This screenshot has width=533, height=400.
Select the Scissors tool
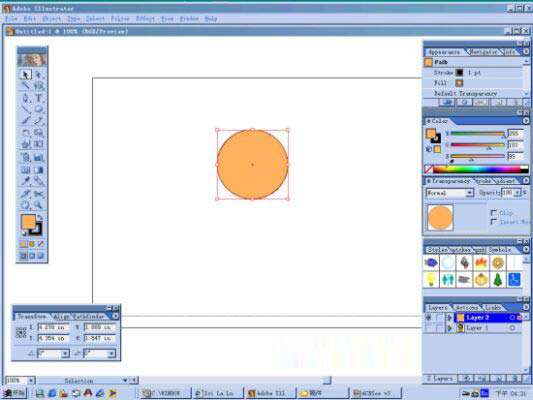click(x=39, y=194)
